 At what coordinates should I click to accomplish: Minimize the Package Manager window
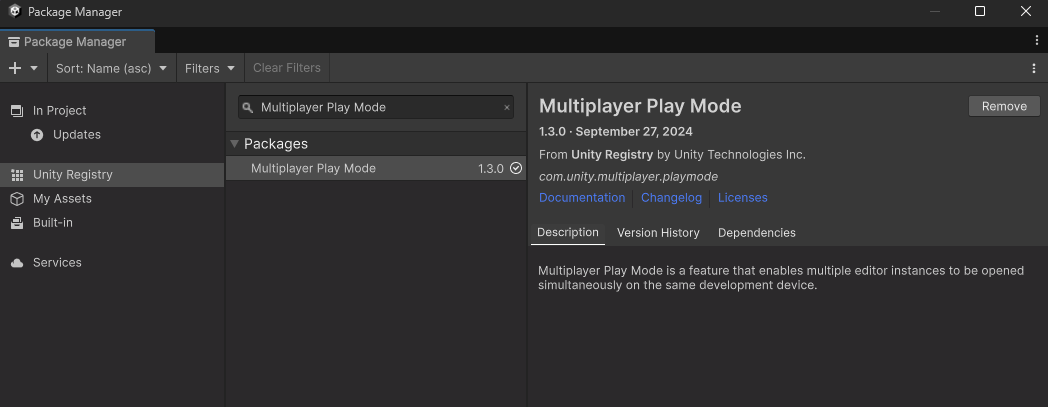pyautogui.click(x=935, y=11)
